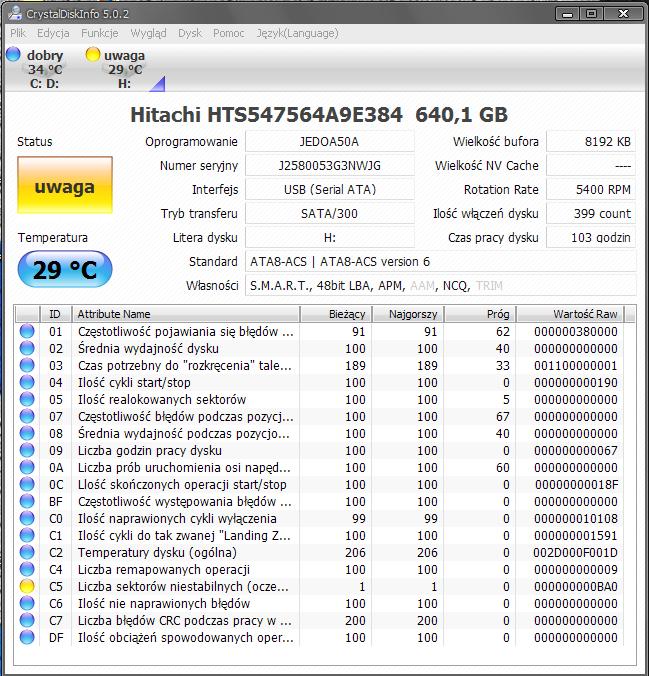Click the status orb for attribute 07
The image size is (649, 676).
pyautogui.click(x=27, y=416)
